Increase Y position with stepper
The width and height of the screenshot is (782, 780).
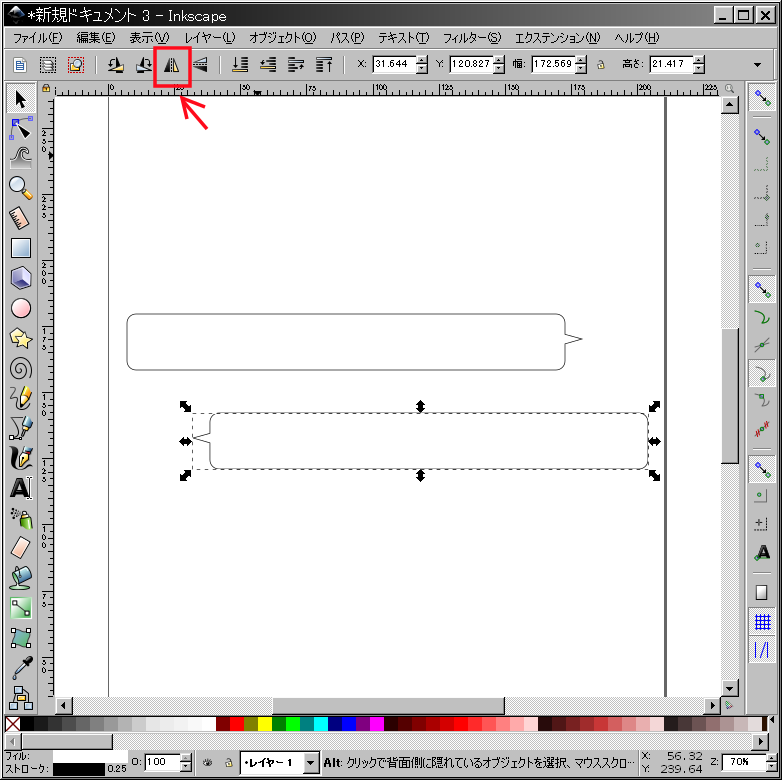499,59
